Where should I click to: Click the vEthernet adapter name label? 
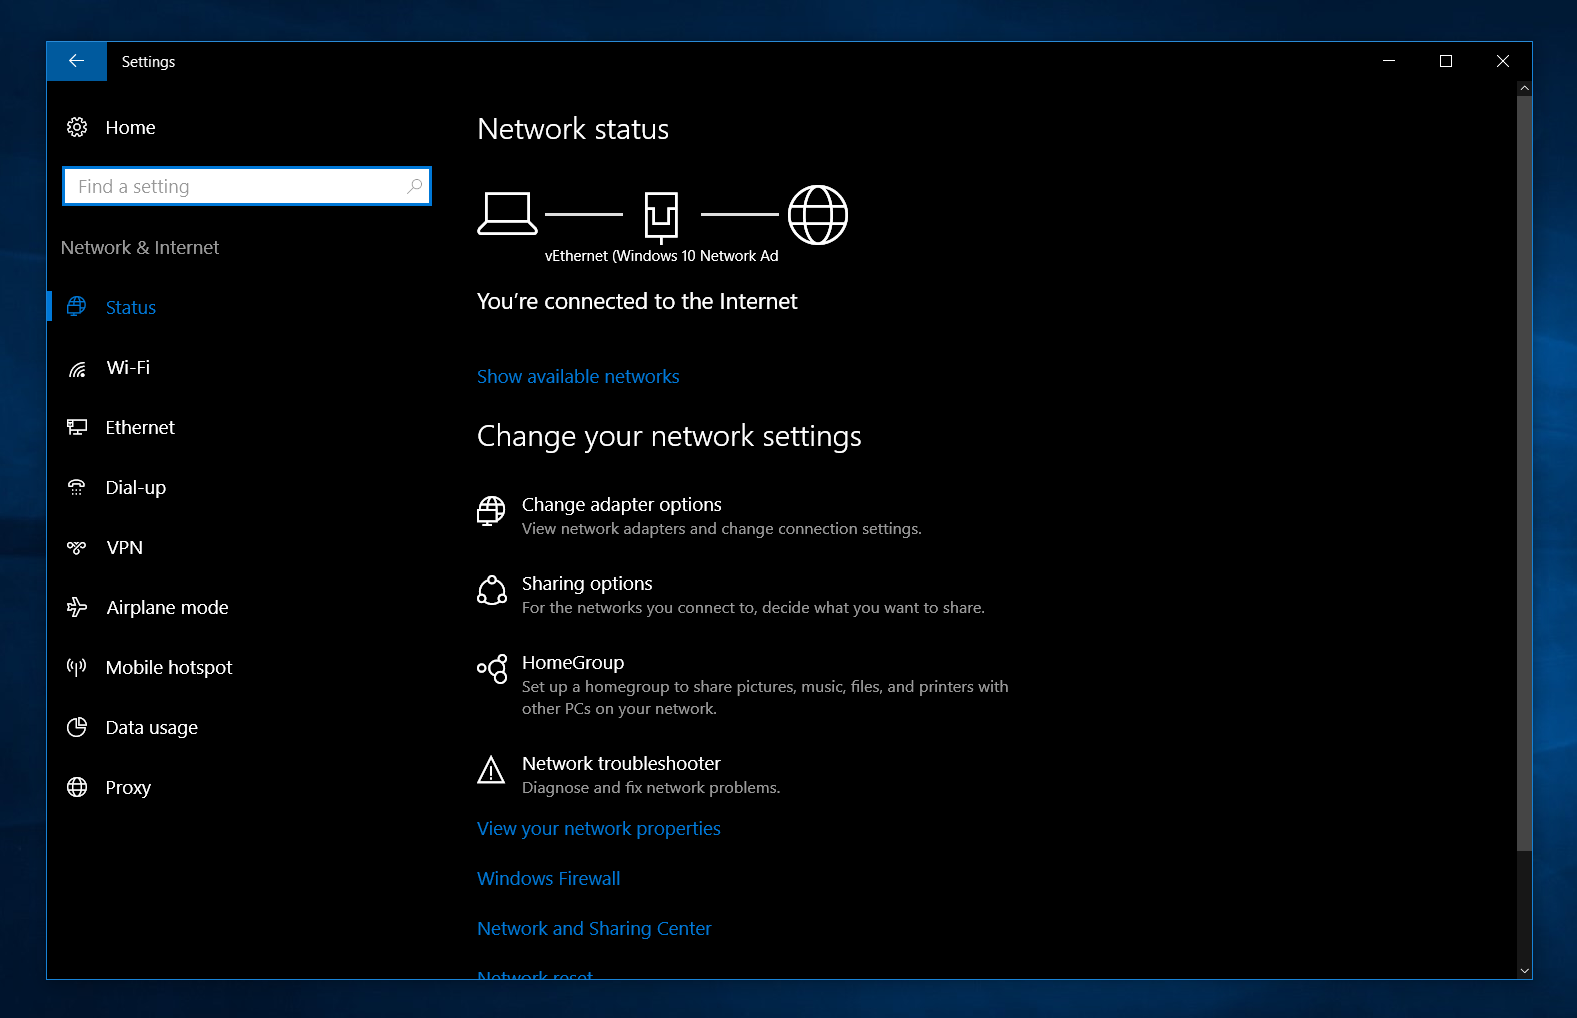(x=661, y=256)
